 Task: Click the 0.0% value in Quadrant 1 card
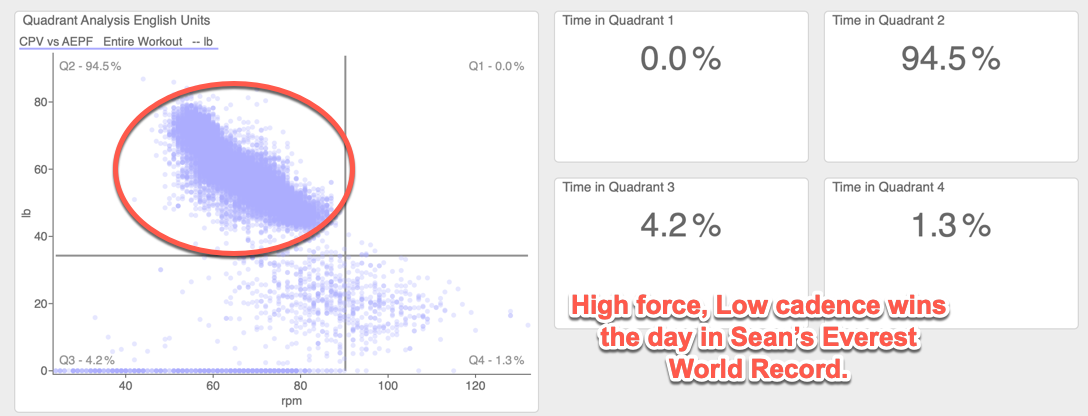pos(680,60)
